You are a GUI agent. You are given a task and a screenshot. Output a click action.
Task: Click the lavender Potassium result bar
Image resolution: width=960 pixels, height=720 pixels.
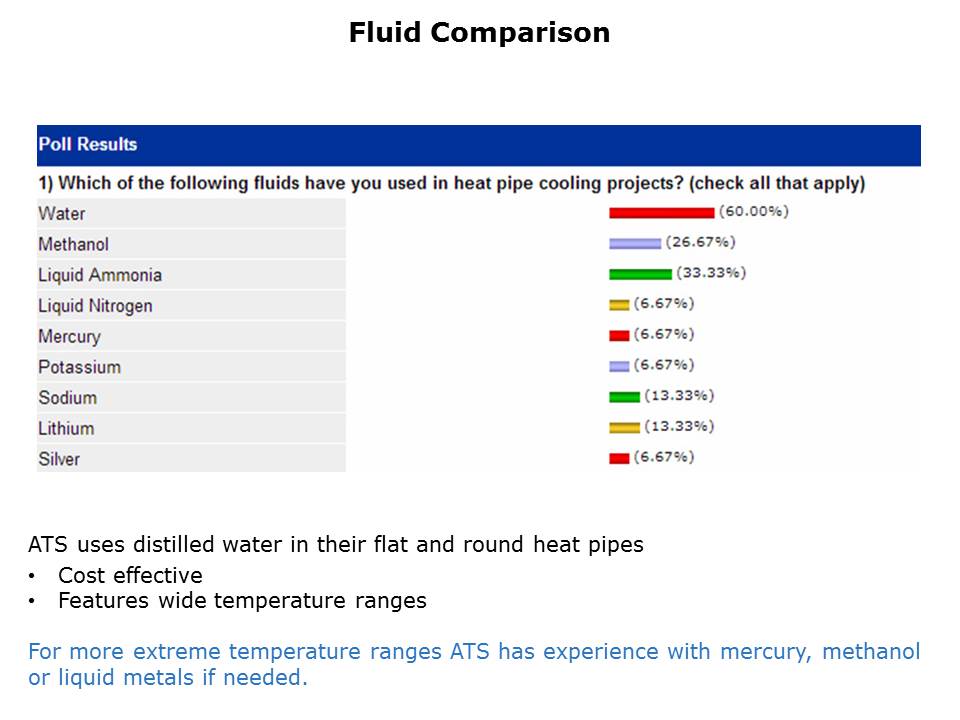[619, 366]
